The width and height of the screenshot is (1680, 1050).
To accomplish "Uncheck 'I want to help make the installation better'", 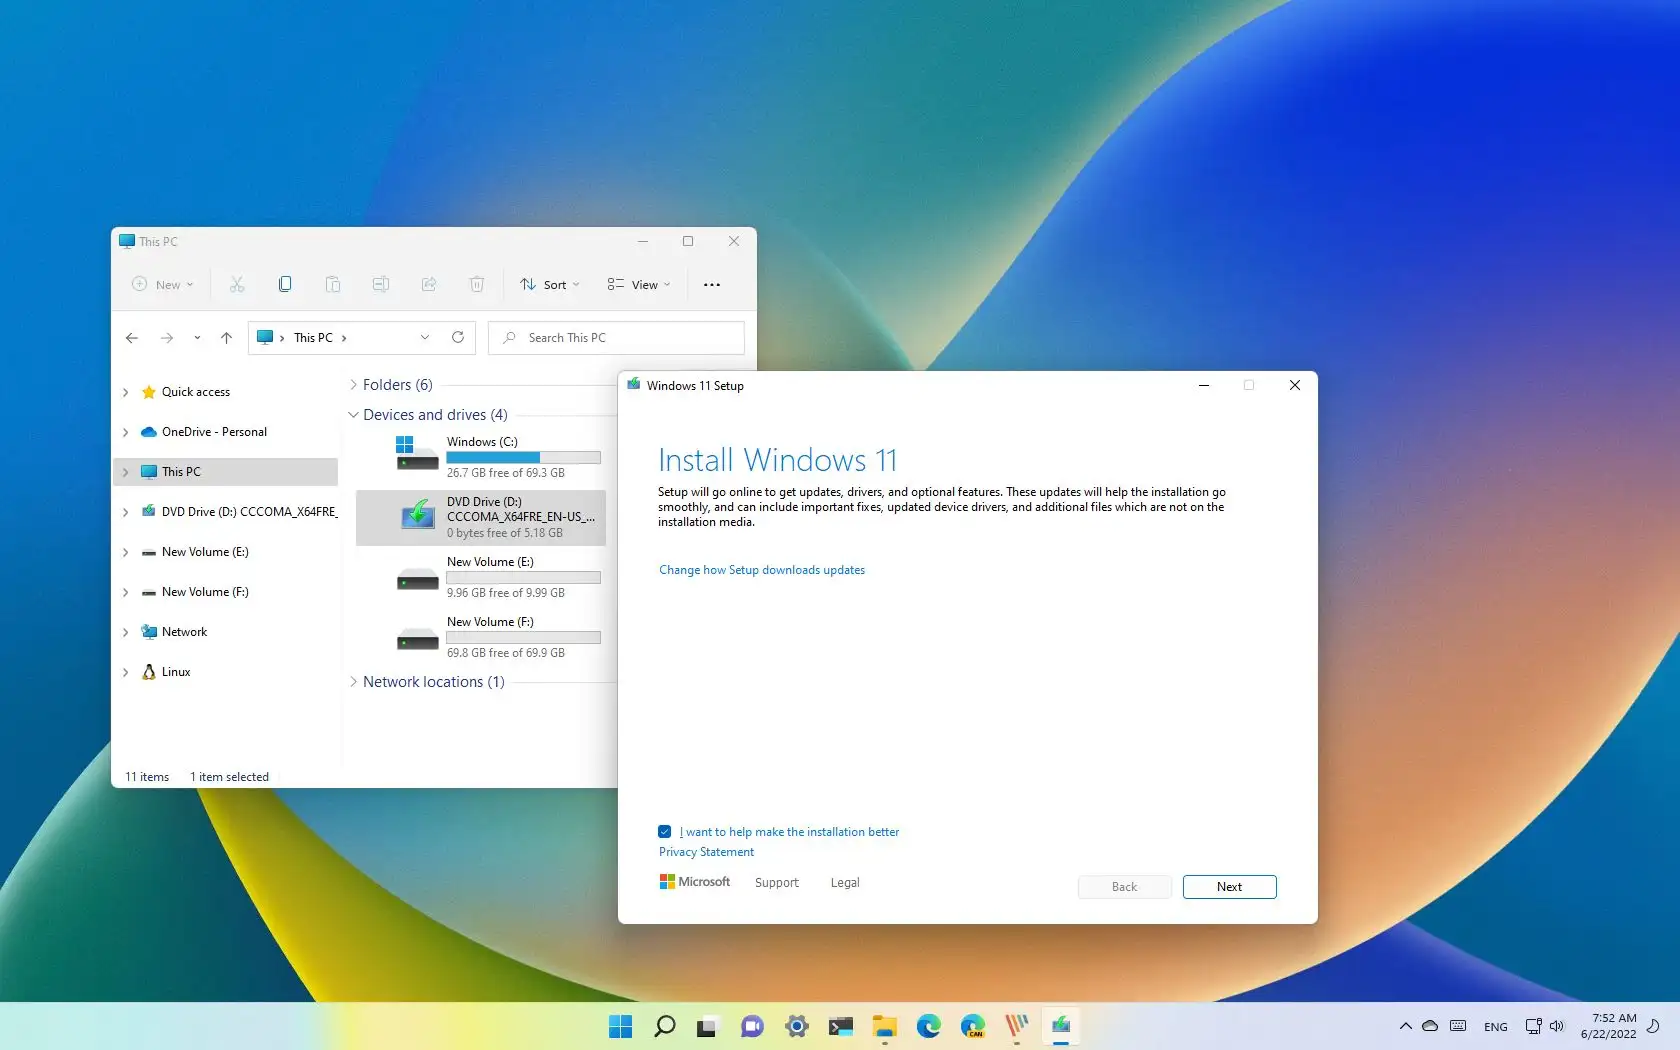I will point(665,831).
